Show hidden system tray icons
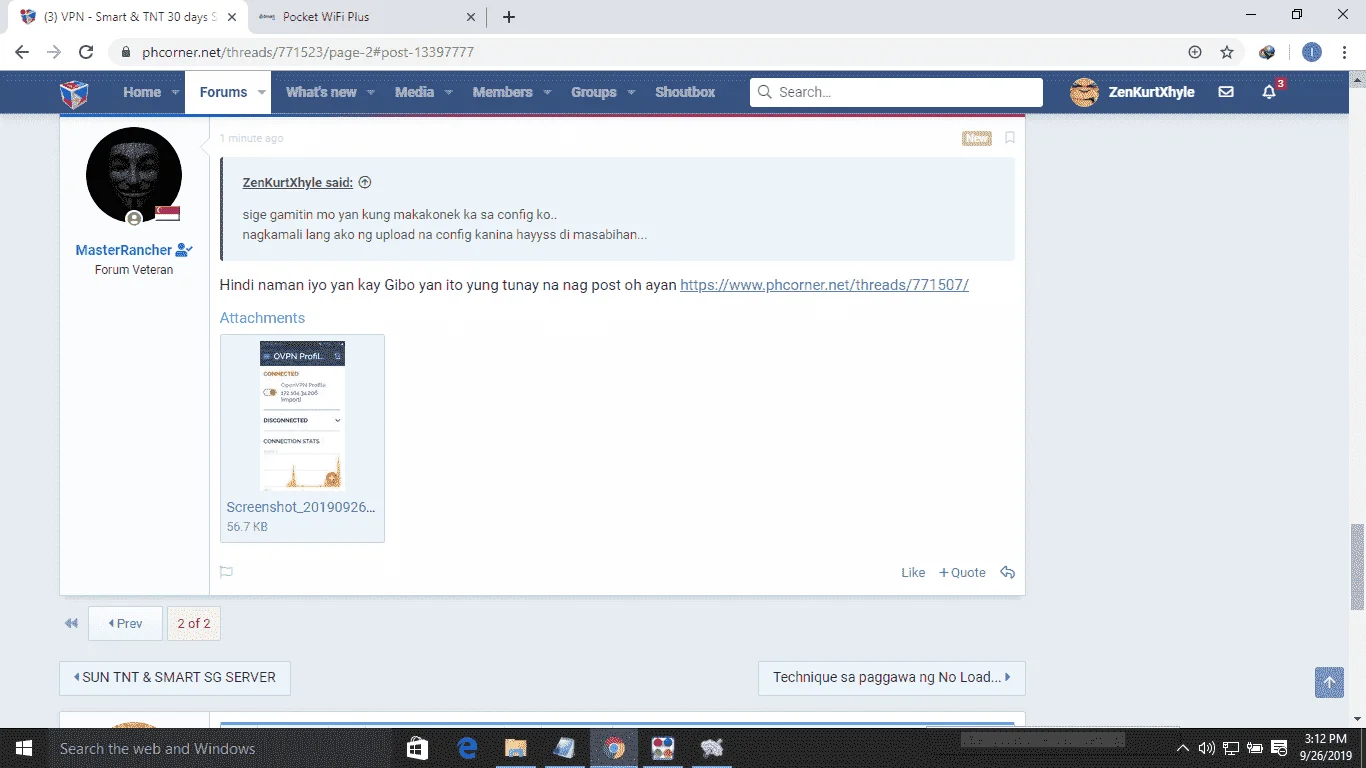The image size is (1366, 768). tap(1183, 748)
